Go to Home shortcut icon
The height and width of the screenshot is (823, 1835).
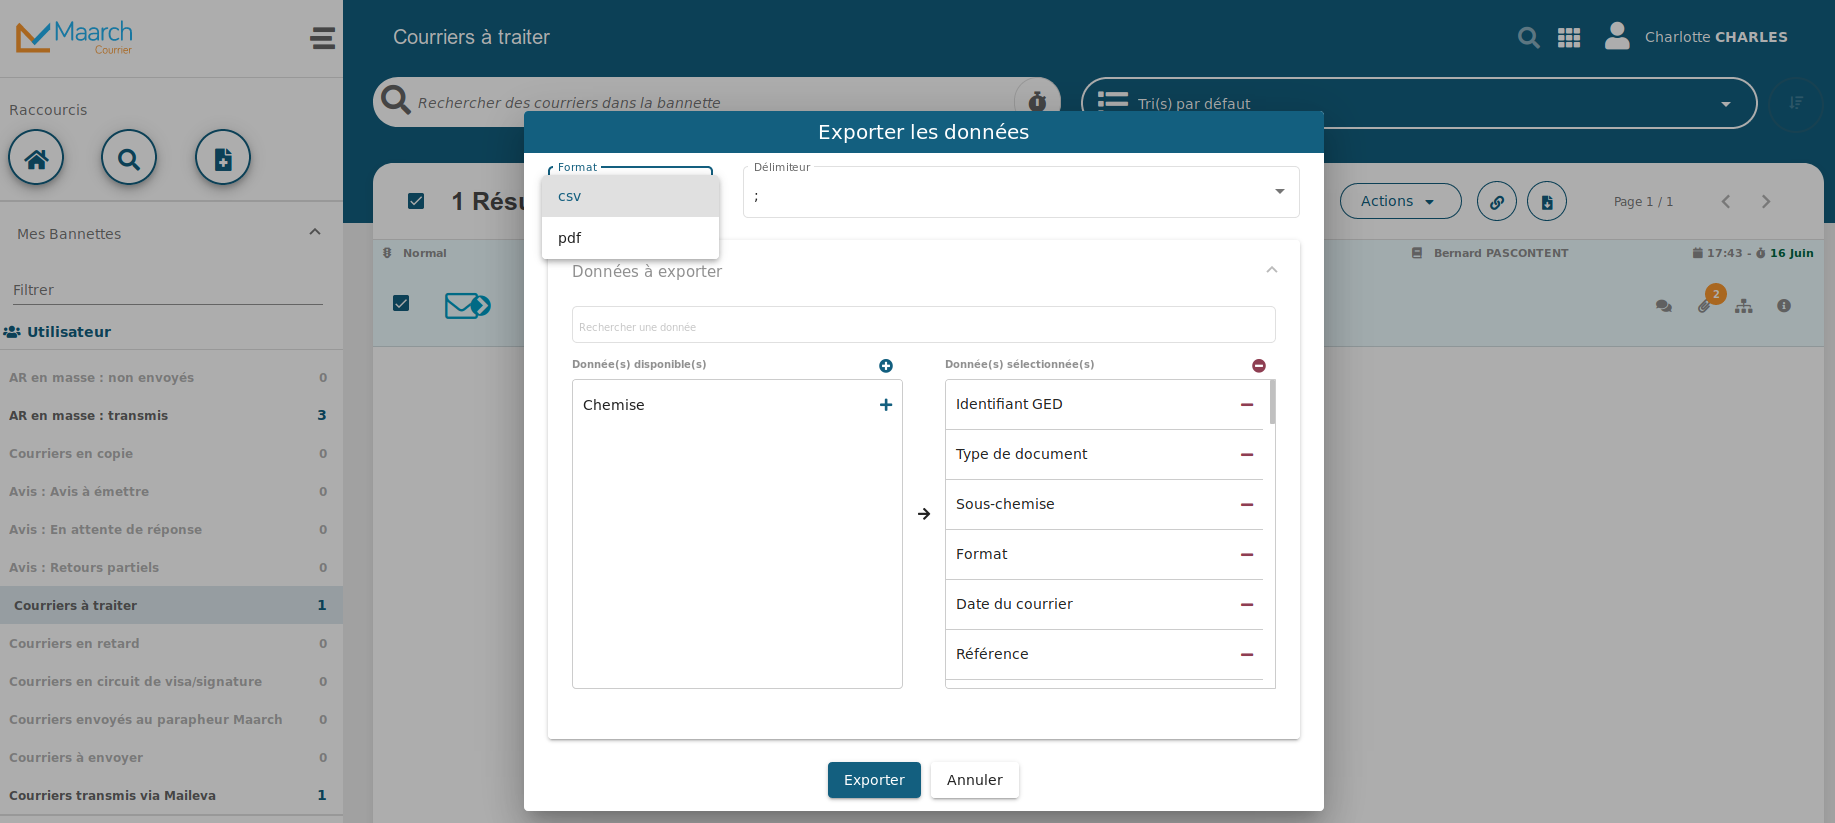[x=36, y=158]
